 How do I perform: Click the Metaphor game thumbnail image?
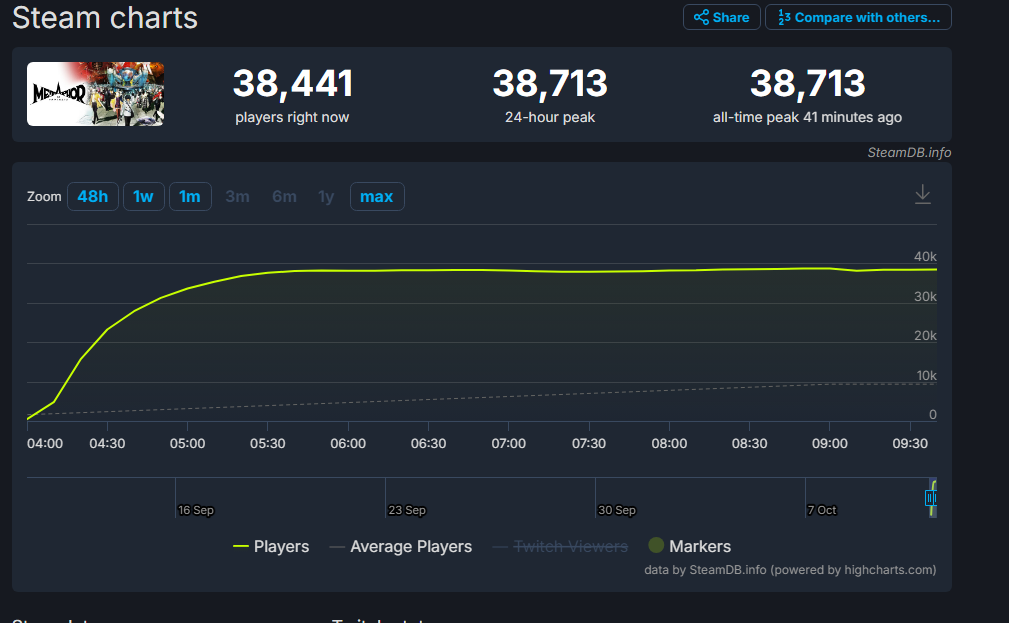coord(95,94)
